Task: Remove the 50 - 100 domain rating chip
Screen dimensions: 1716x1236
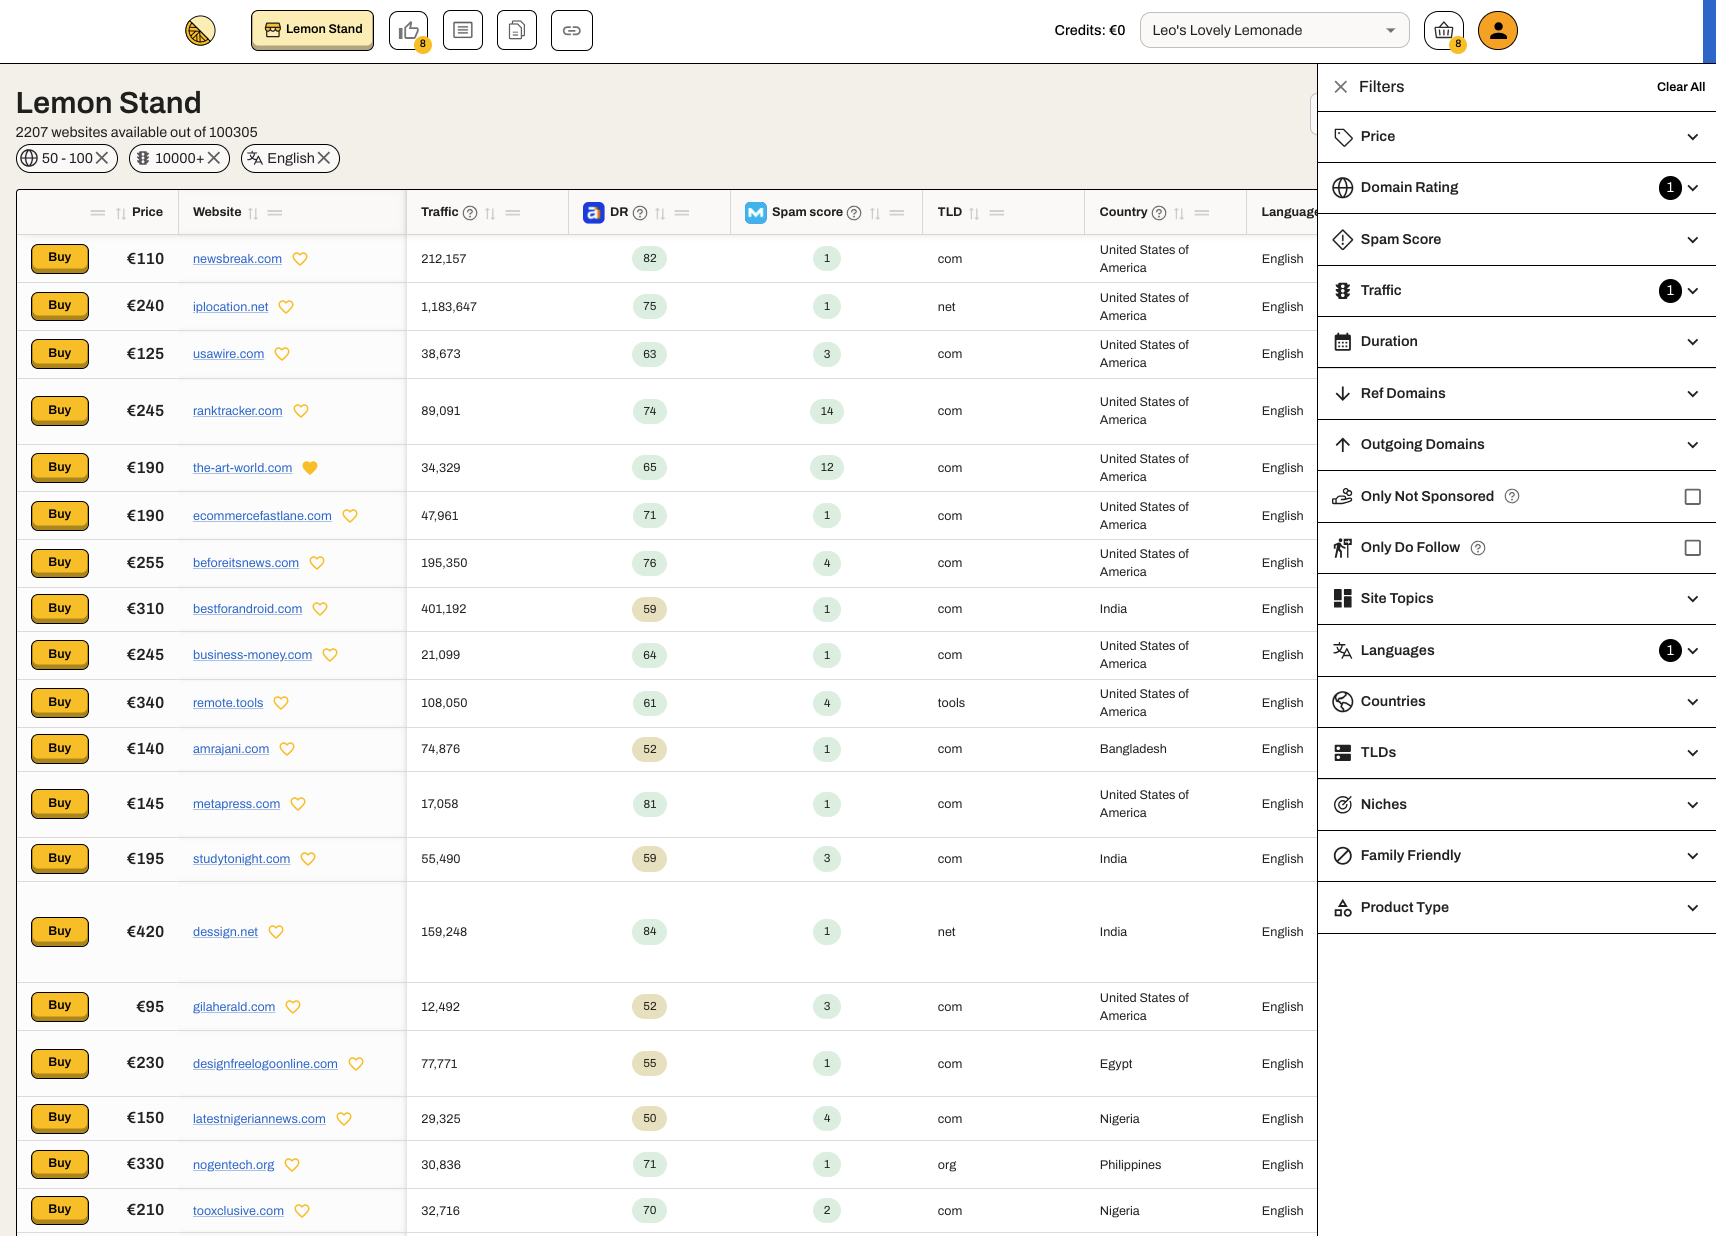Action: [x=102, y=158]
